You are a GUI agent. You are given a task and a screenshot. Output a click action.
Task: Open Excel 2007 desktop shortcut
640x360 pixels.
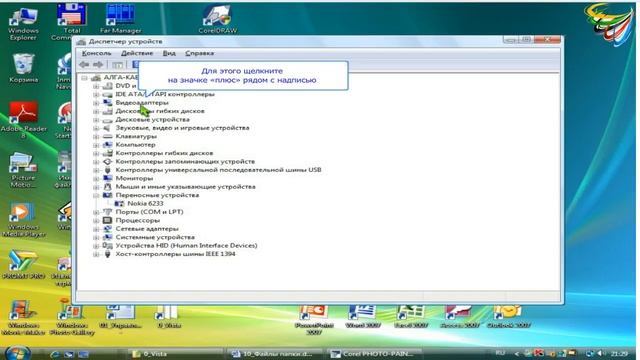[411, 317]
